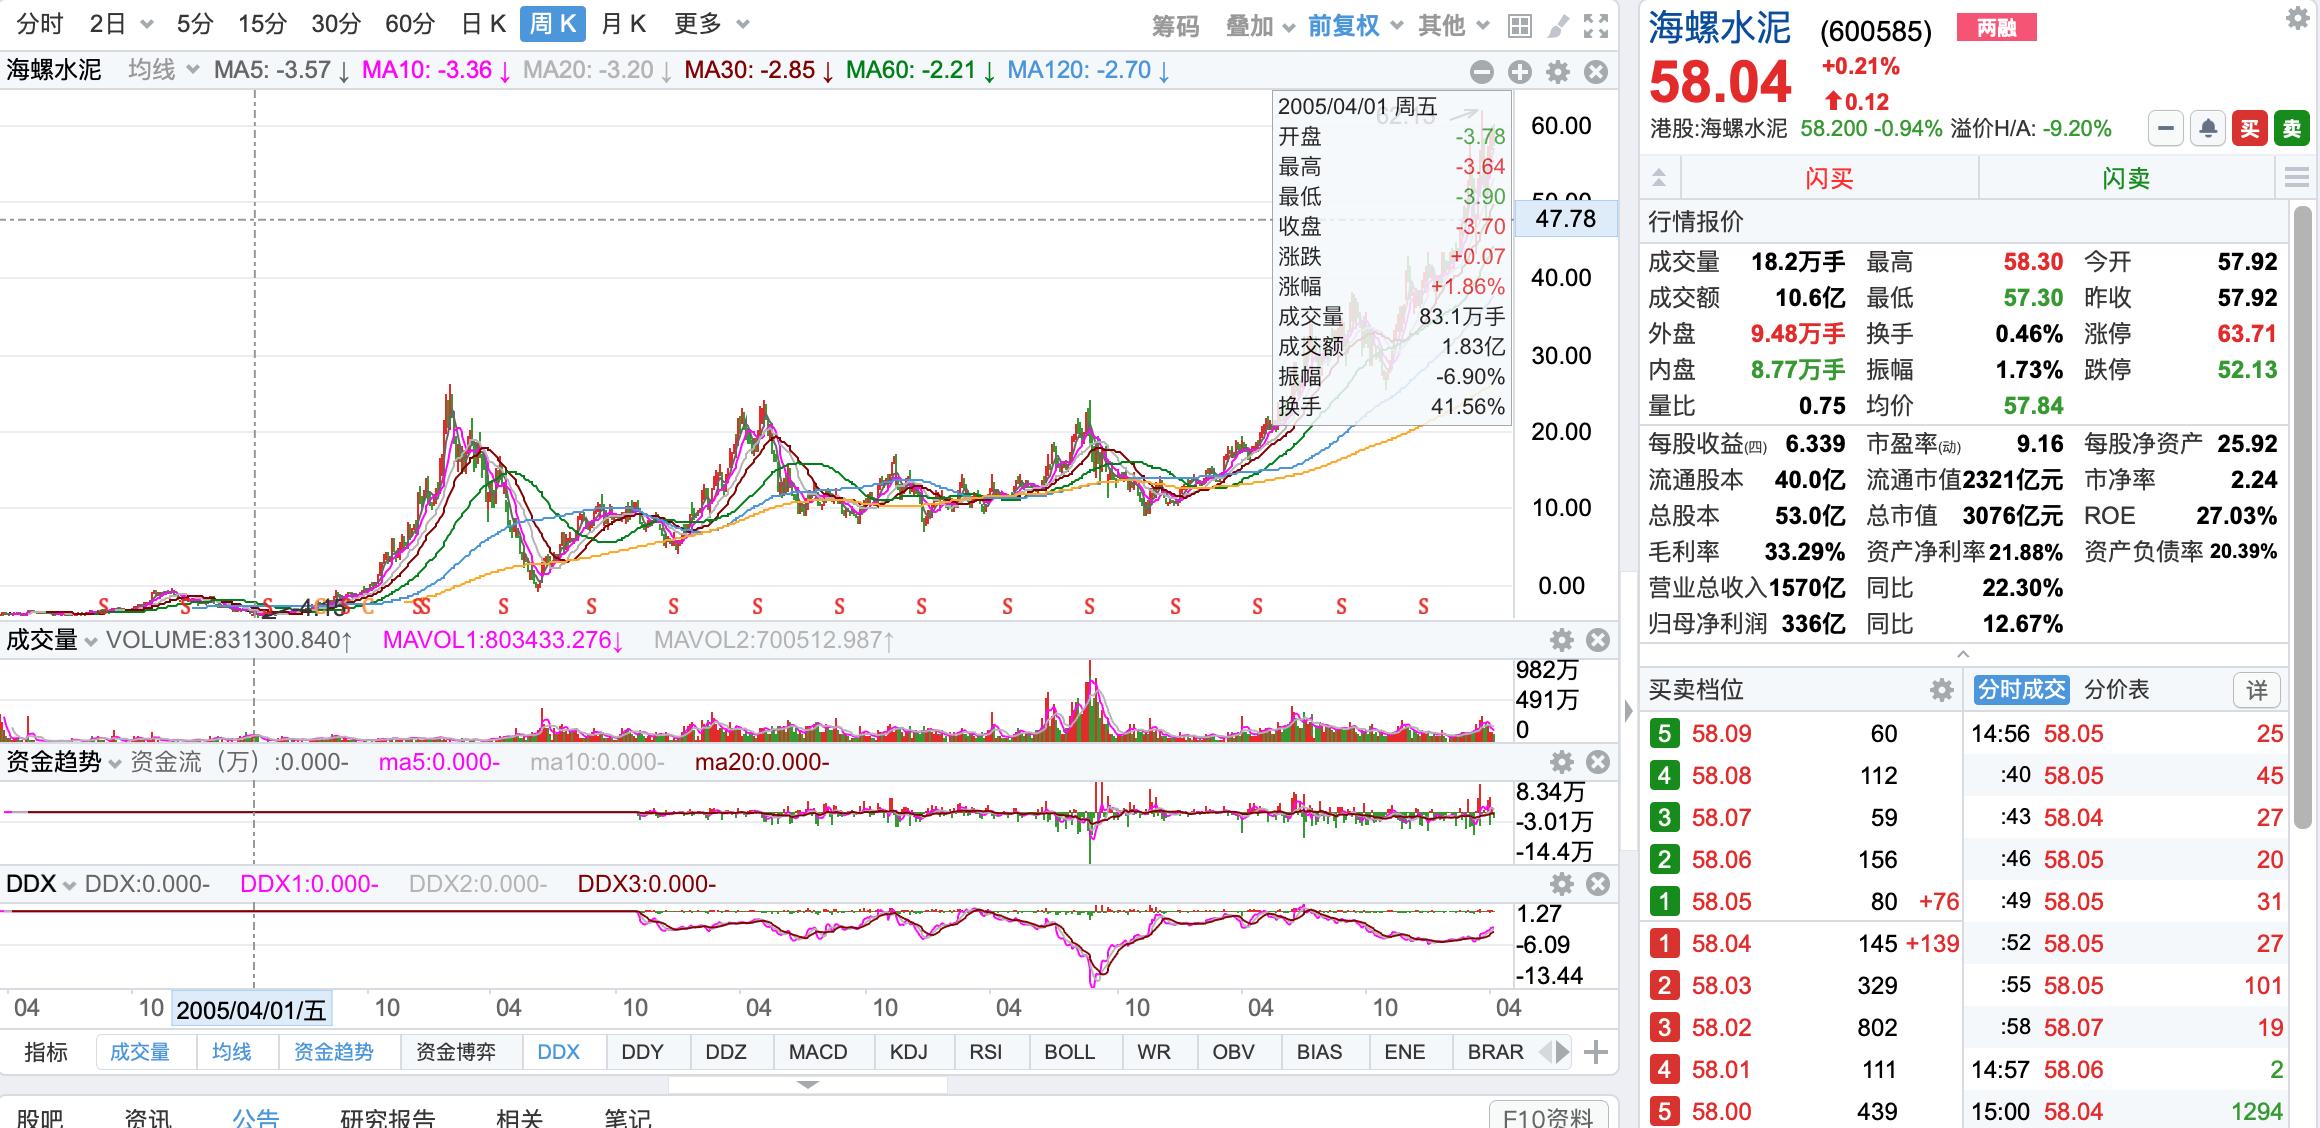Switch to the 月K monthly chart tab

pyautogui.click(x=622, y=24)
